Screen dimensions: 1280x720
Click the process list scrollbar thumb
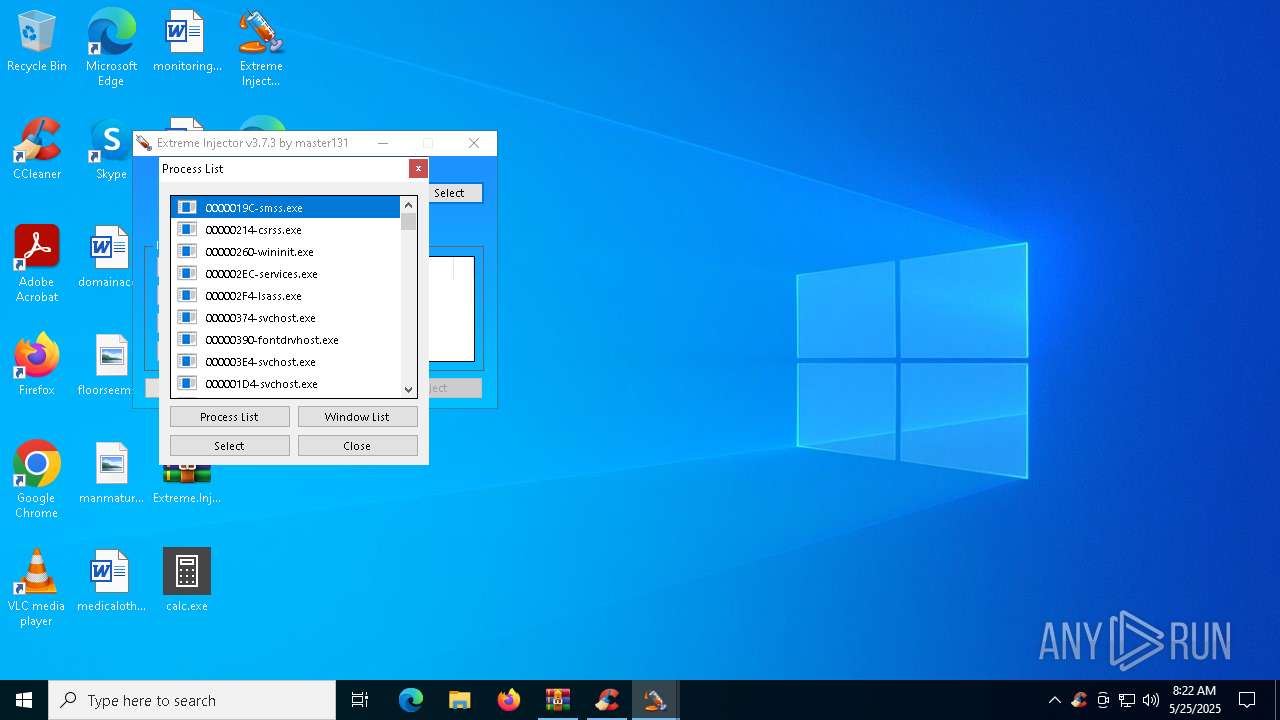coord(408,221)
